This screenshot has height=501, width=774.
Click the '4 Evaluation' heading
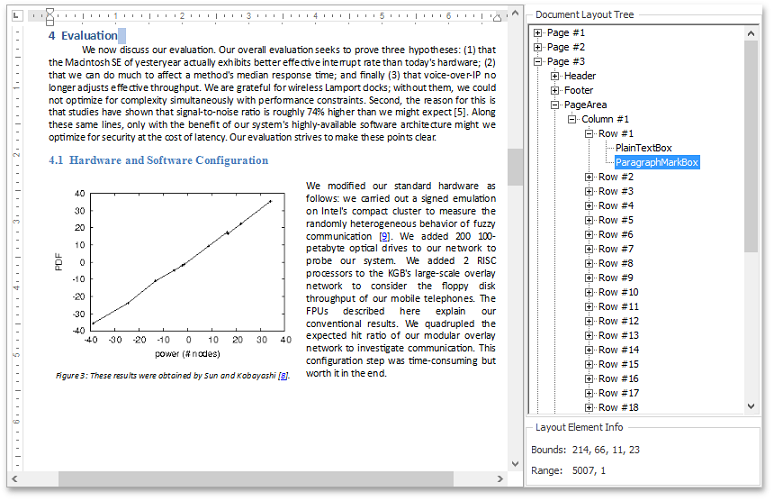pyautogui.click(x=83, y=36)
